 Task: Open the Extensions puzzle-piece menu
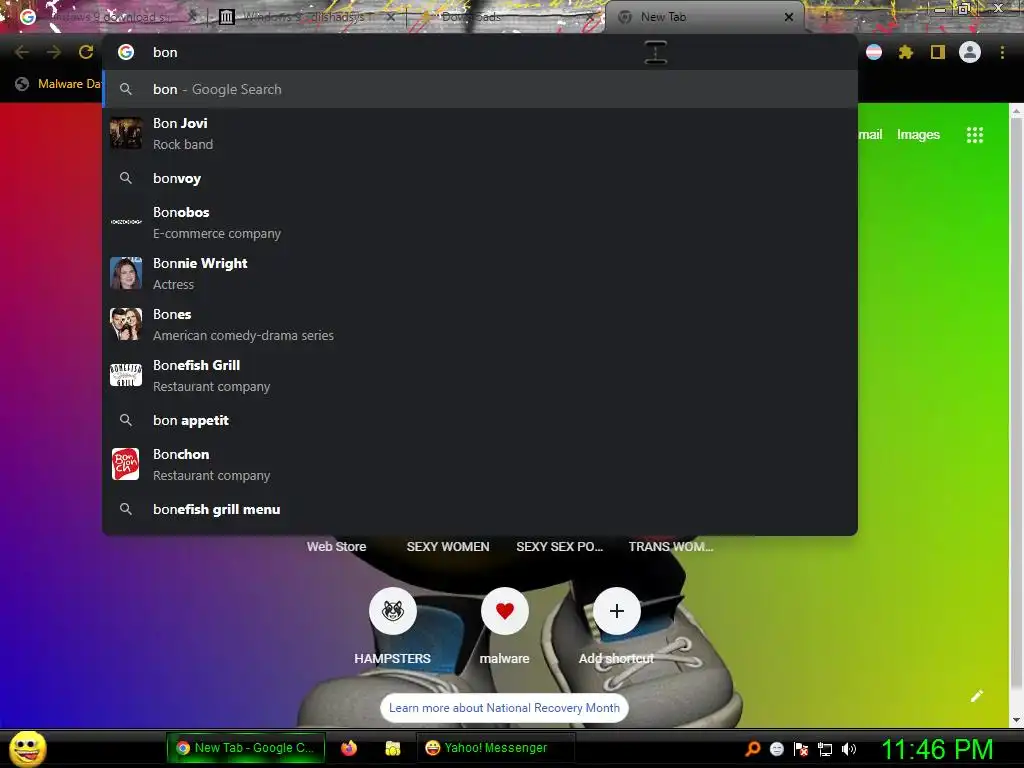click(906, 52)
